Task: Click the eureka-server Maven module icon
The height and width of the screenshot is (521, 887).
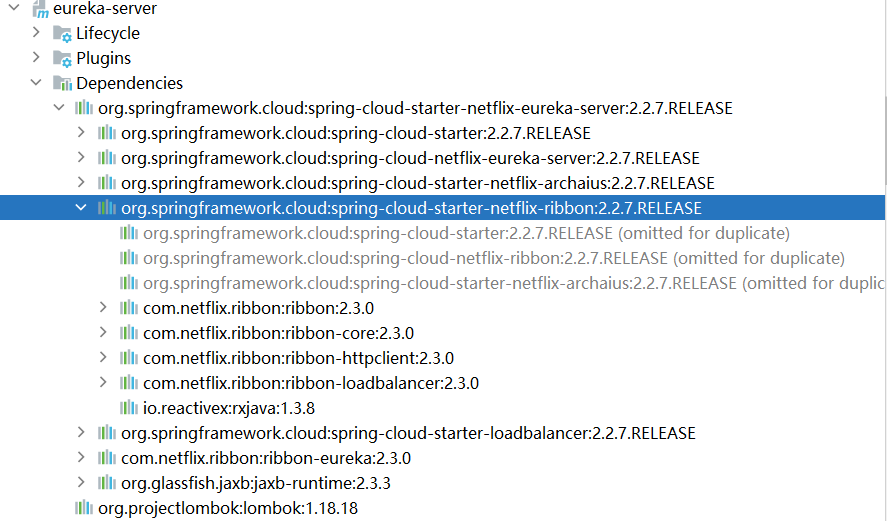Action: click(x=40, y=9)
